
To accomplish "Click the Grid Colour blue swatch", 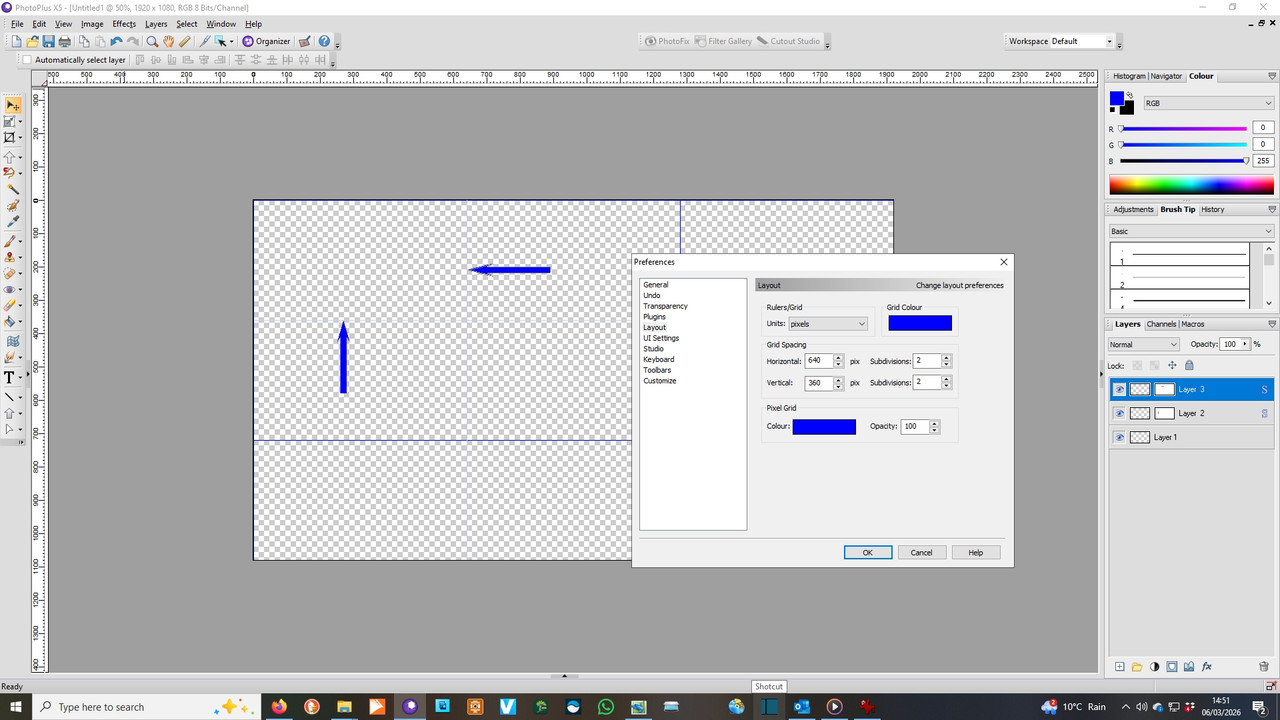I will 920,323.
